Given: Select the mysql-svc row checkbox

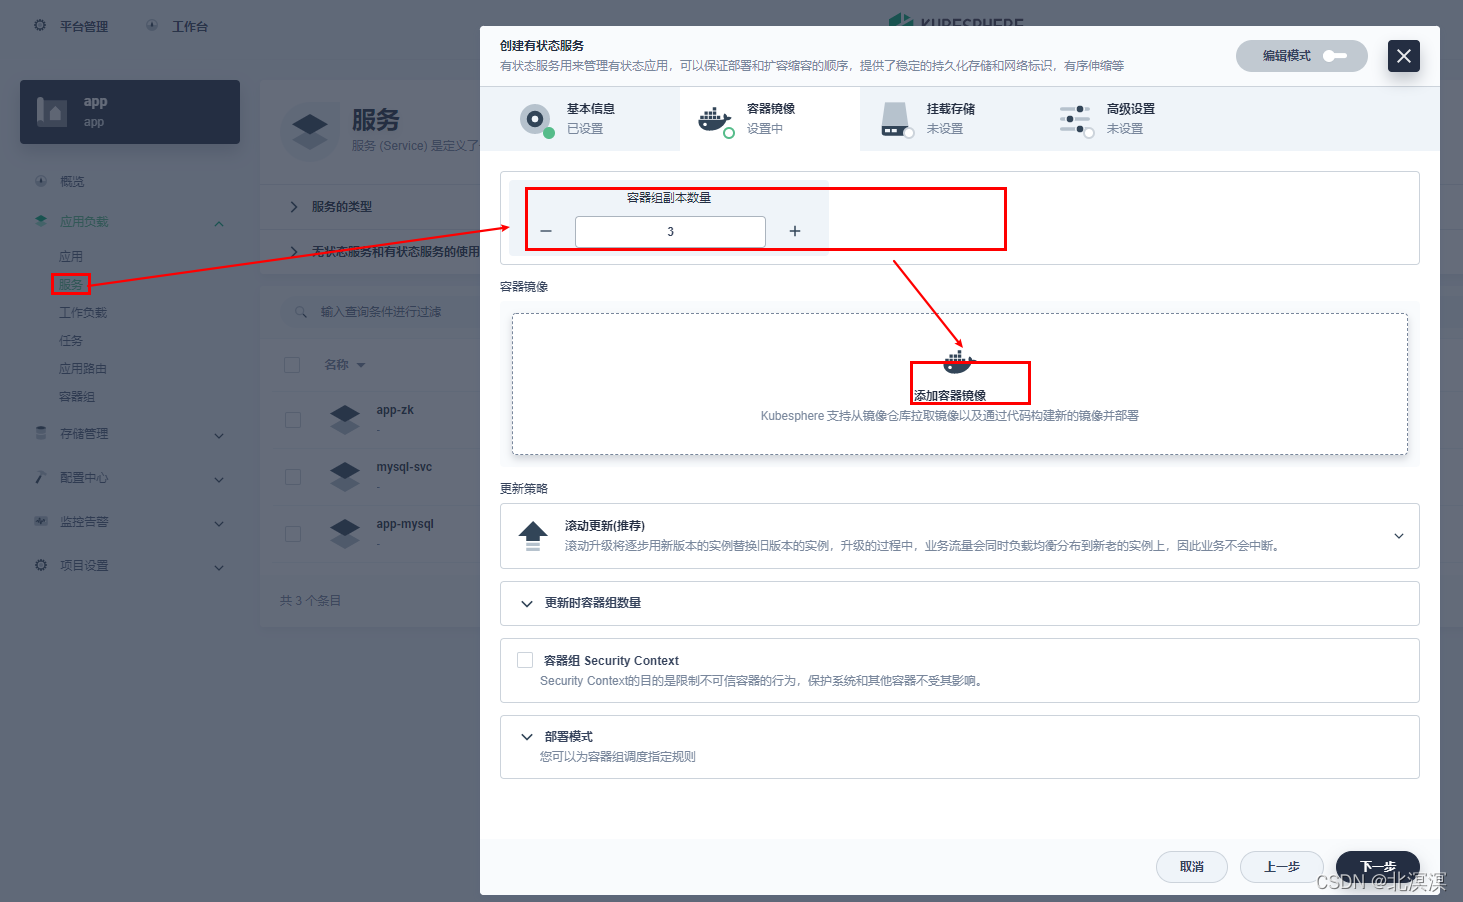Looking at the screenshot, I should (x=293, y=477).
